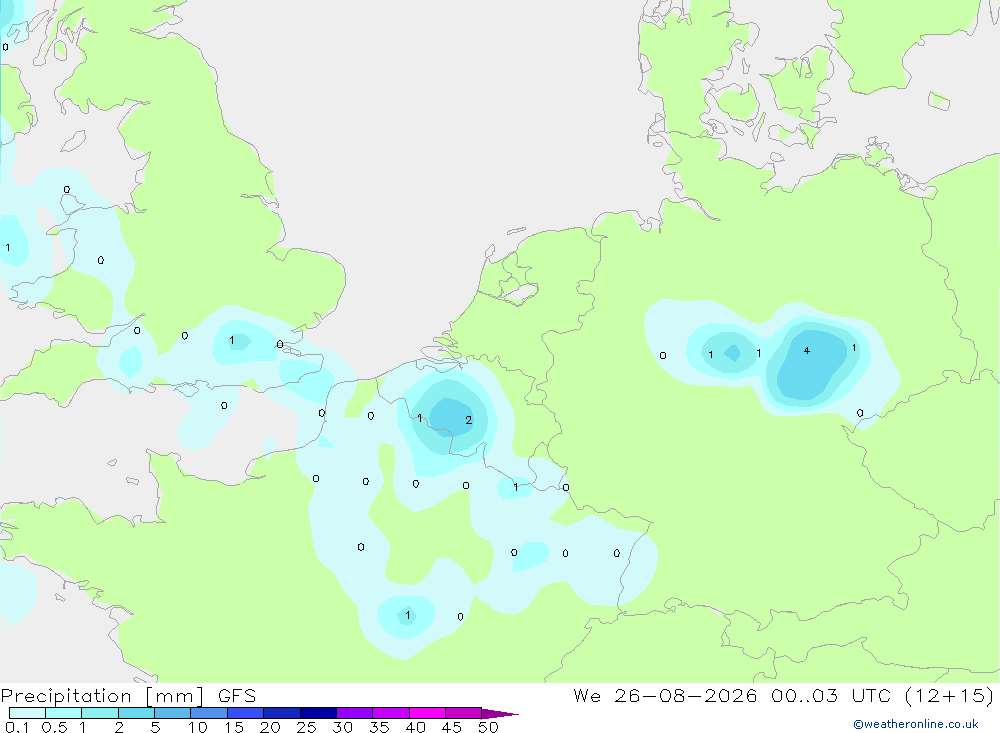1000x733 pixels.
Task: Pick the 45–50 mm dark magenta legend swatch
Action: [x=463, y=713]
